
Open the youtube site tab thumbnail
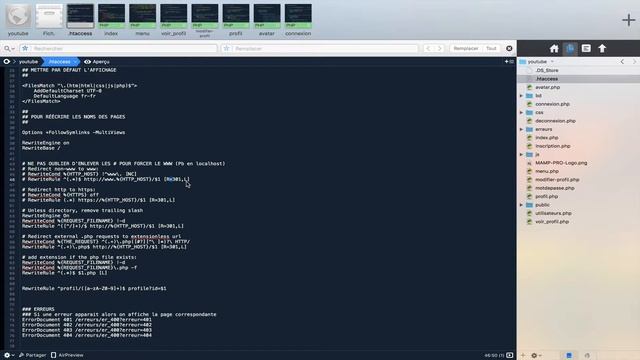18,20
